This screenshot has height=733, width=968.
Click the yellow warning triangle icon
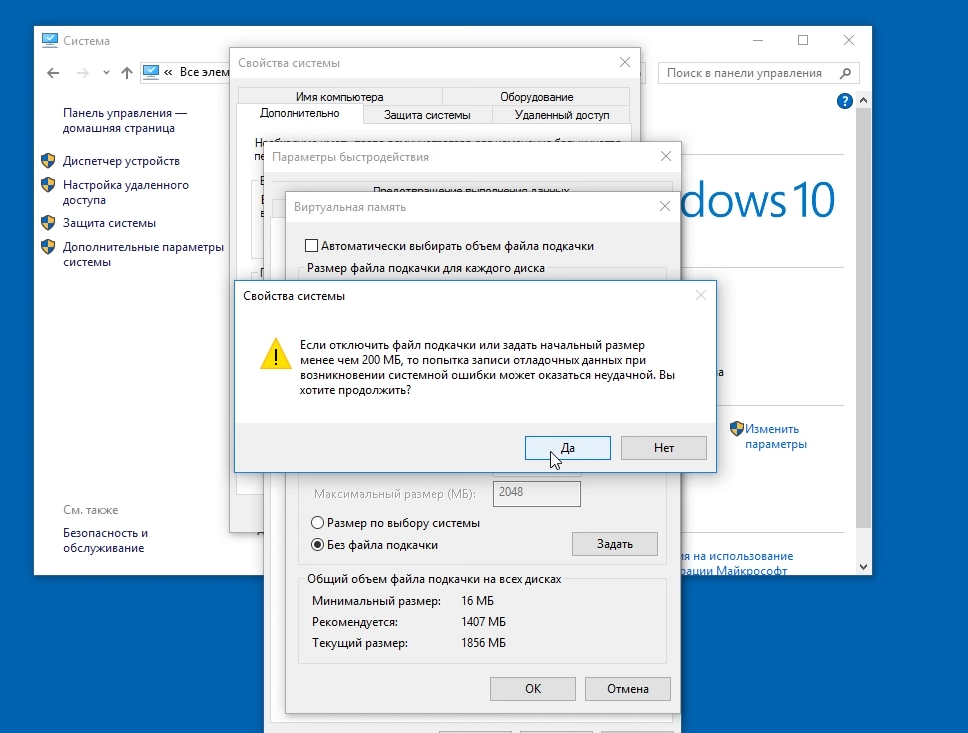click(276, 354)
